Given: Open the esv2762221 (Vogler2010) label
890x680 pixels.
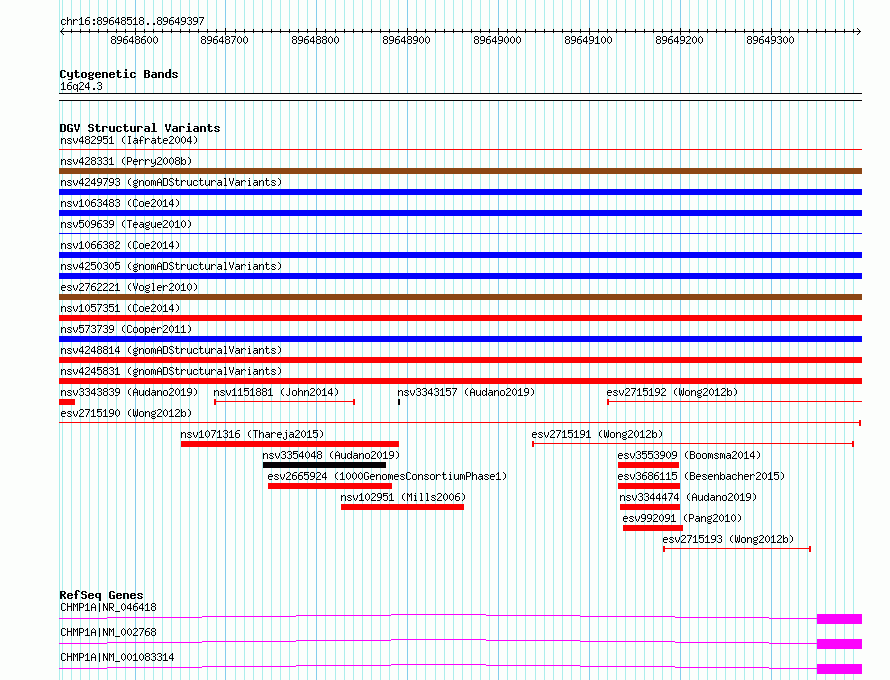Looking at the screenshot, I should click(x=129, y=287).
